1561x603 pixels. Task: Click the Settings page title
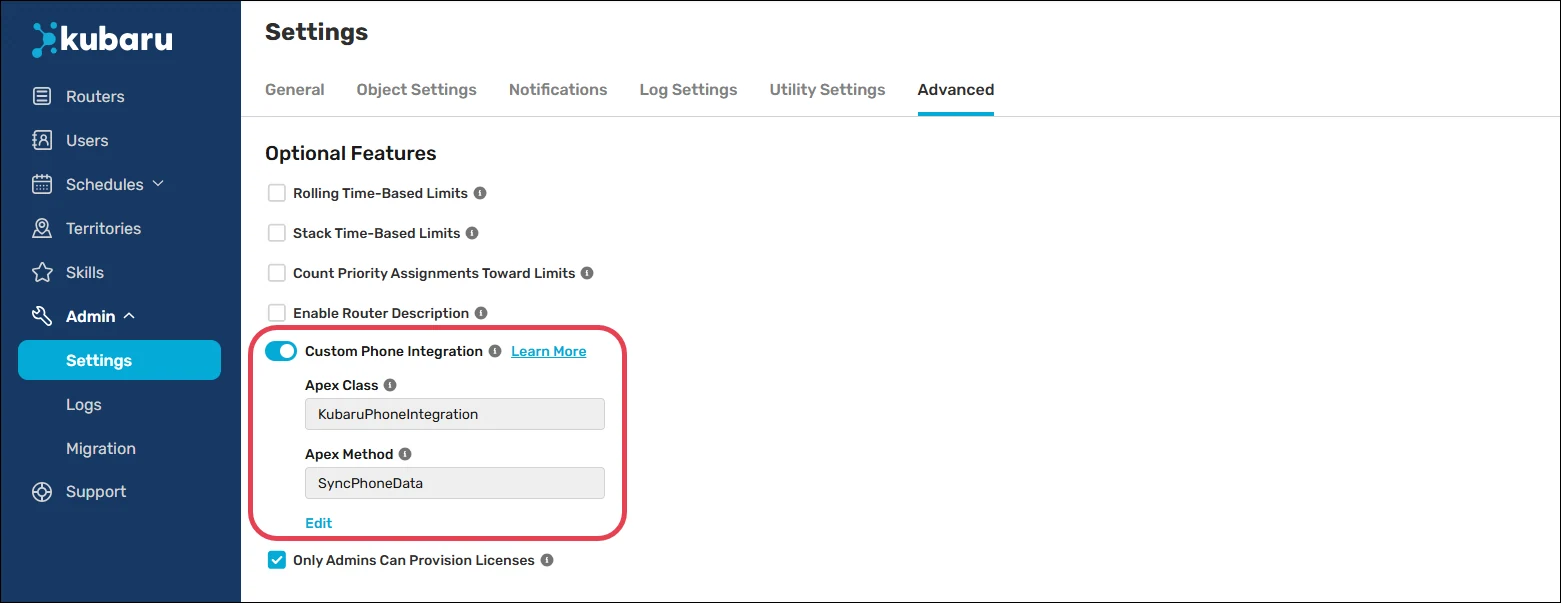click(316, 32)
